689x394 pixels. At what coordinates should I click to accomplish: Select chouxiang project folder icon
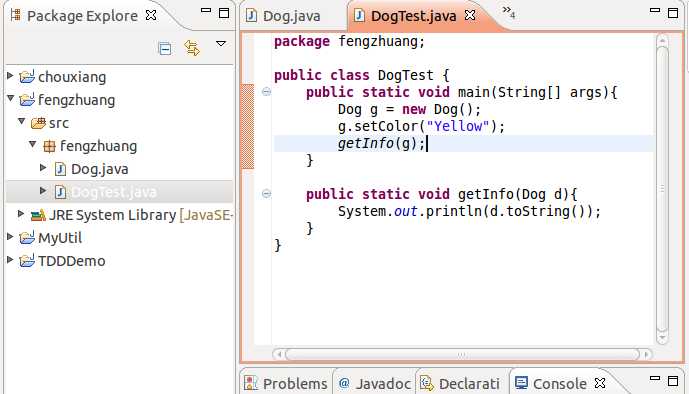(x=27, y=76)
